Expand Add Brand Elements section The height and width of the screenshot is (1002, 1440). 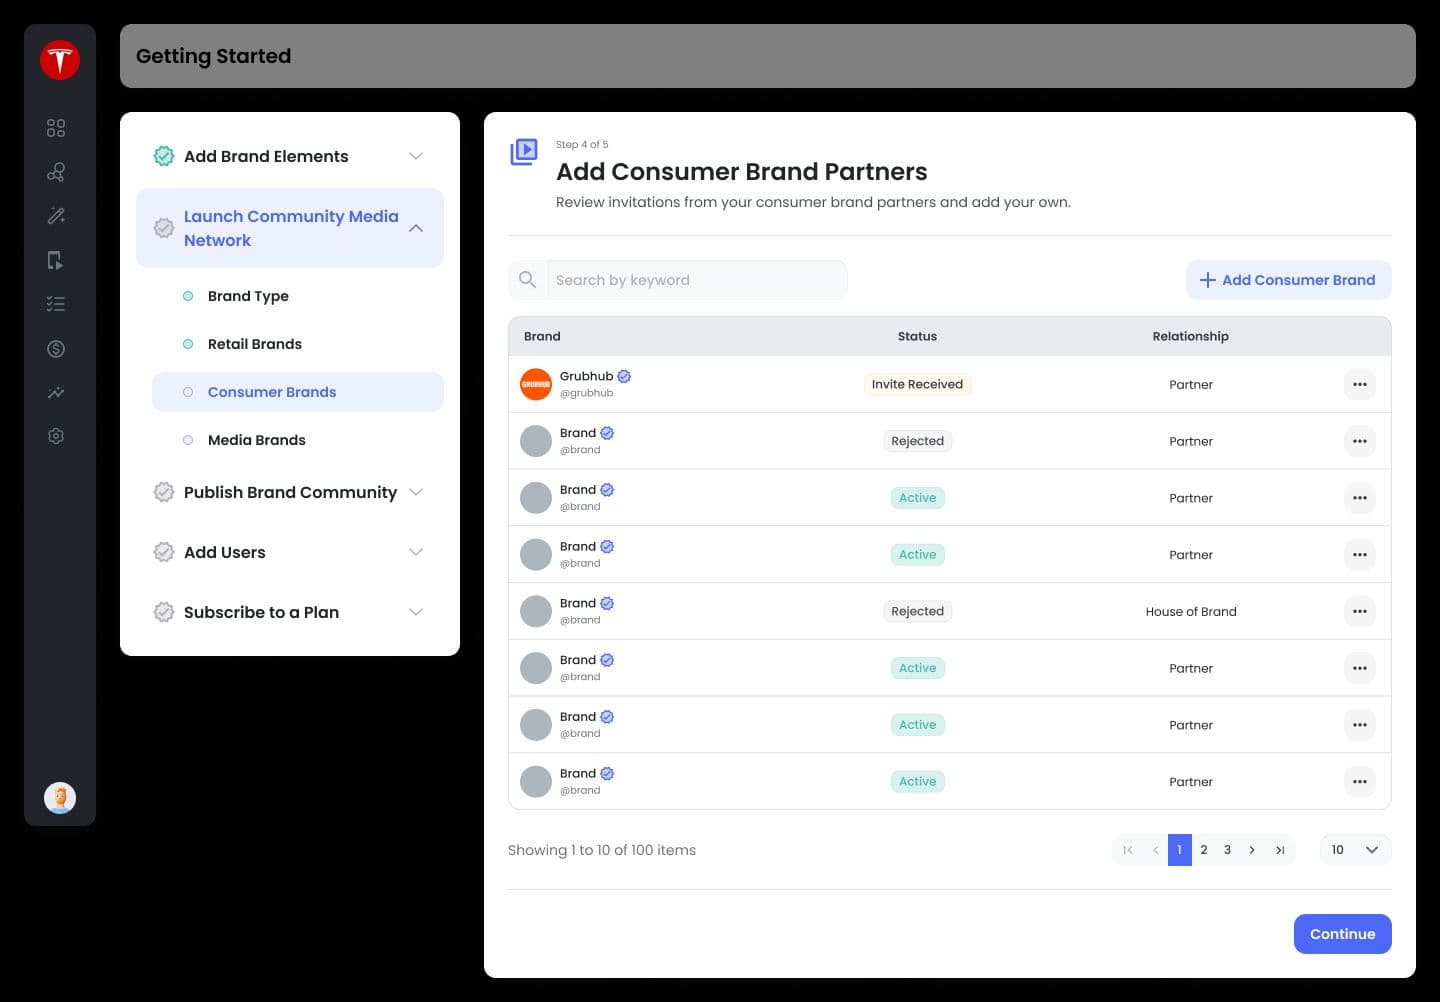(x=416, y=156)
